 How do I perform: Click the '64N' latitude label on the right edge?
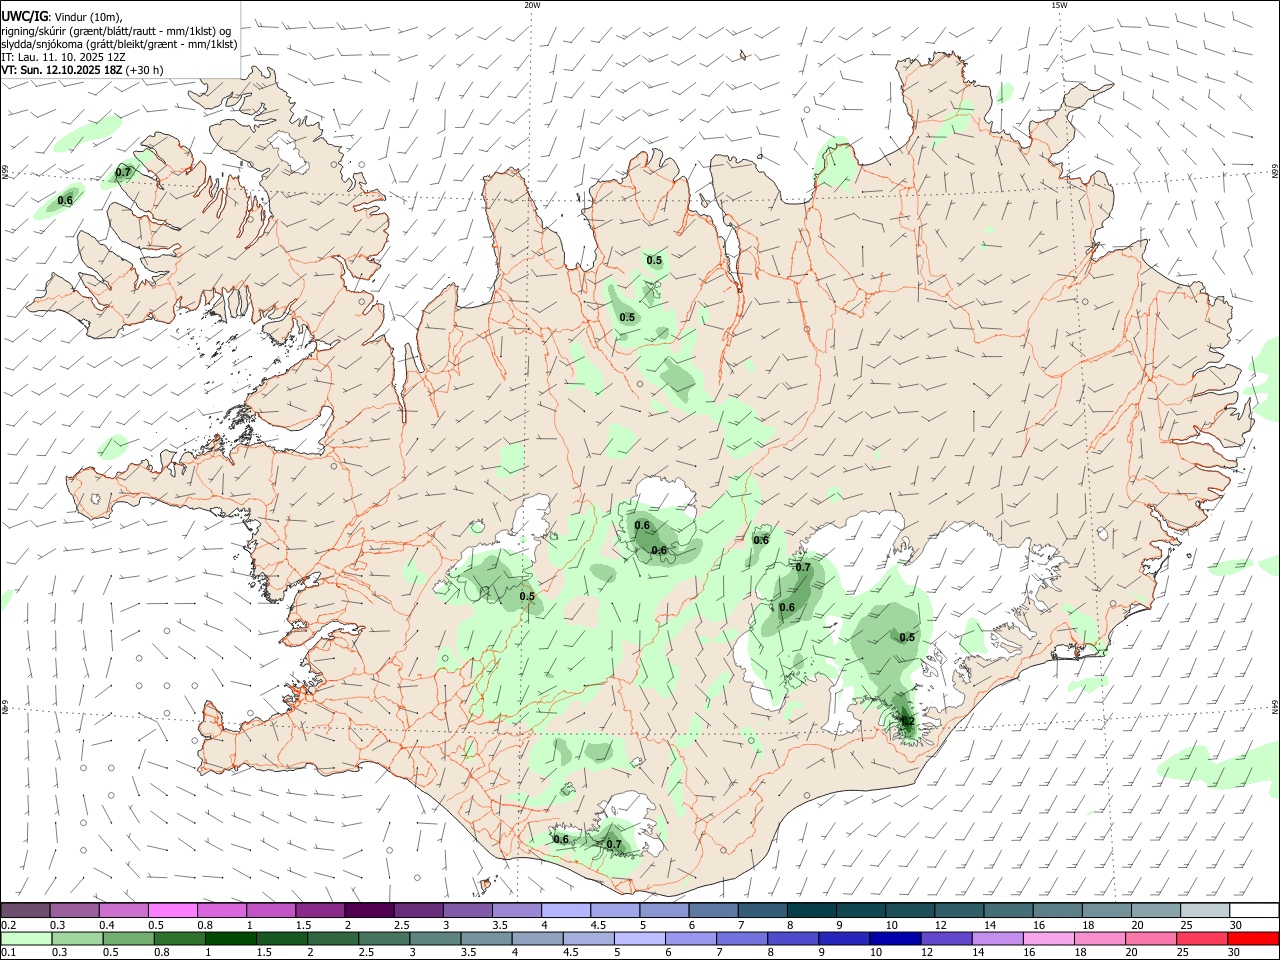click(1275, 707)
